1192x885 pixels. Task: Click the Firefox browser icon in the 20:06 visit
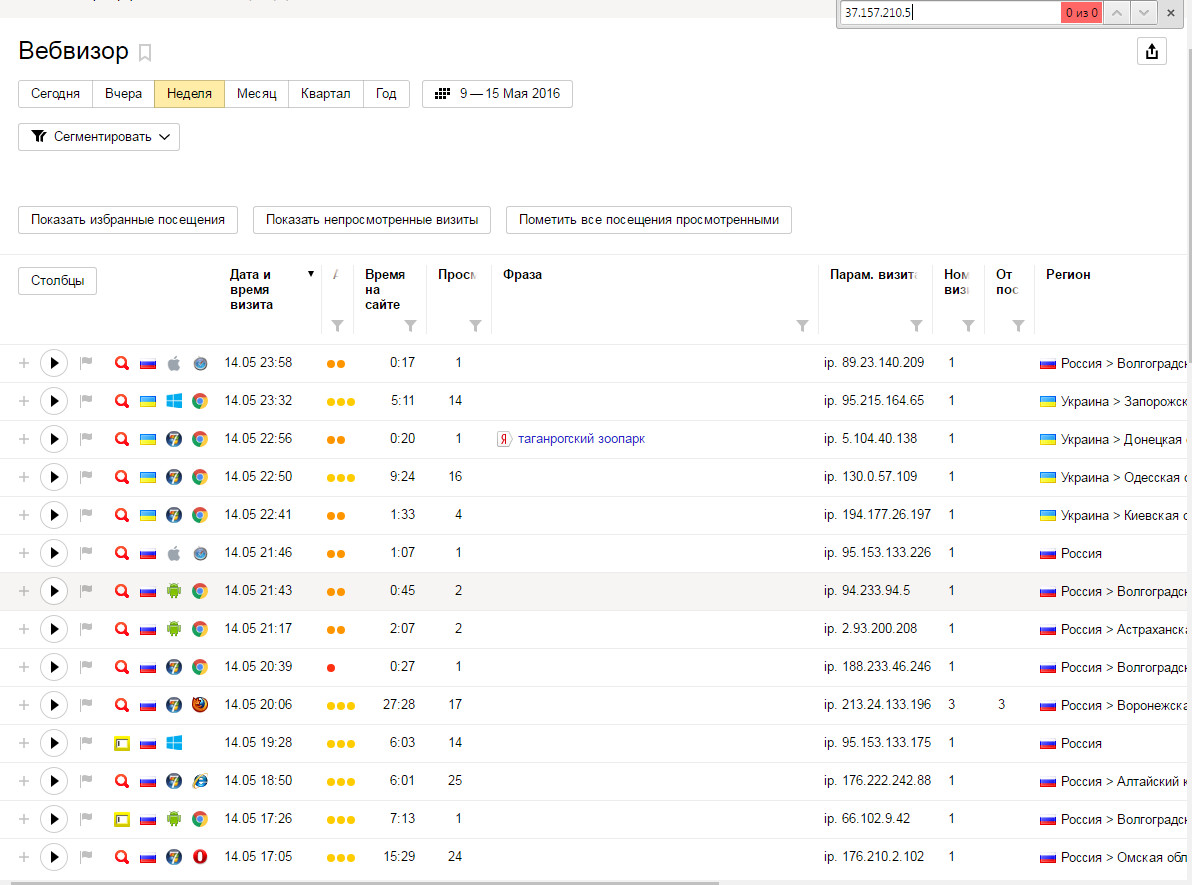pos(200,705)
